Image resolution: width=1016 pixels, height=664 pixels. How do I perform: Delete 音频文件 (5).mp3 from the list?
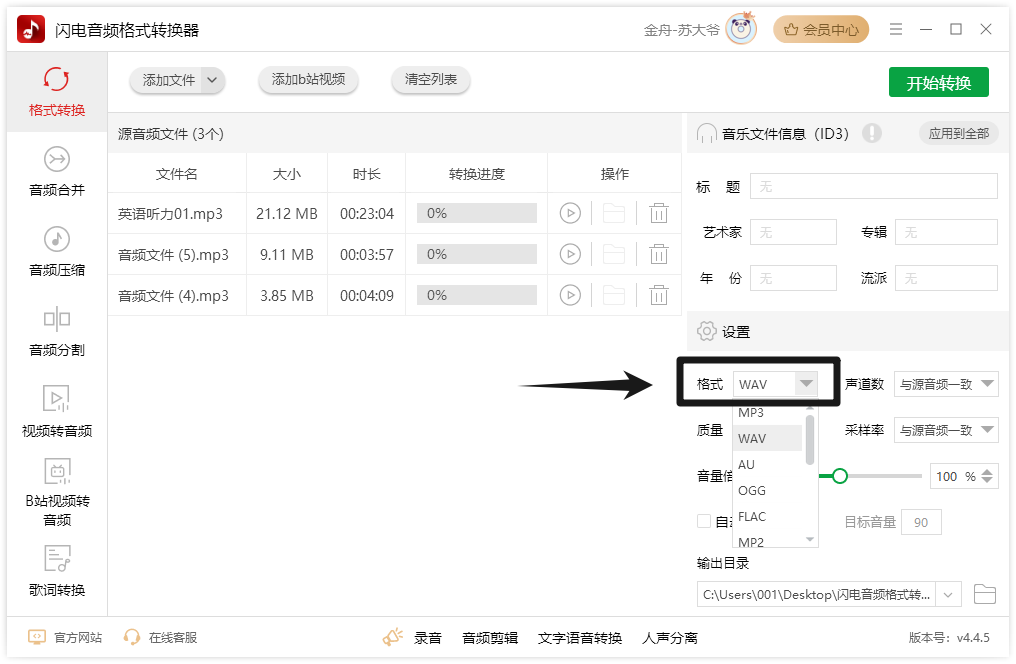click(x=659, y=254)
